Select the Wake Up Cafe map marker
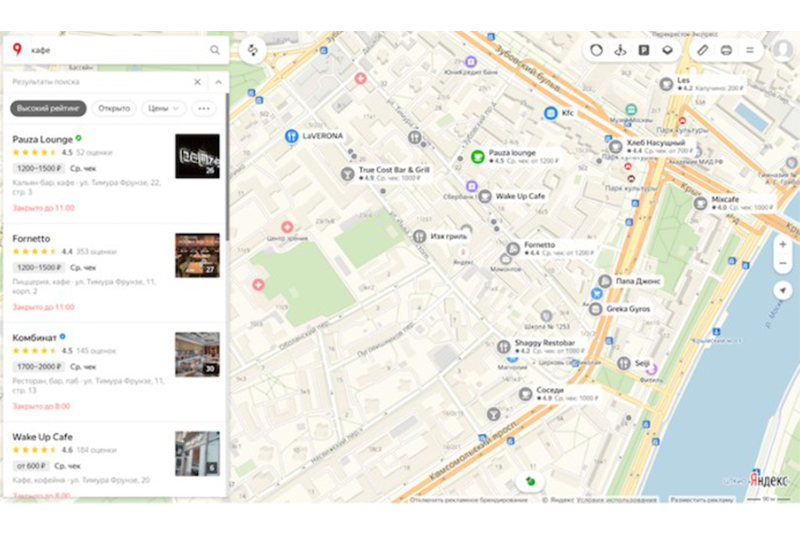Image resolution: width=800 pixels, height=533 pixels. 485,196
